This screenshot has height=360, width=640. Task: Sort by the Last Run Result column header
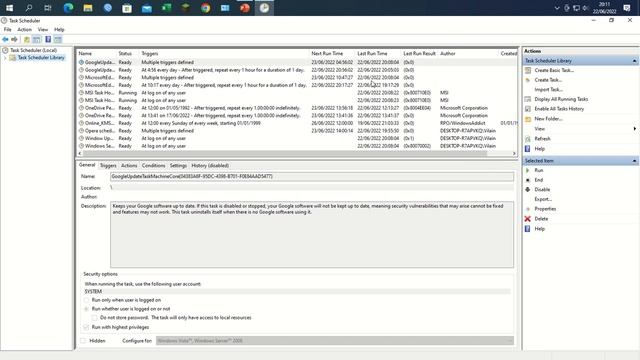(420, 53)
